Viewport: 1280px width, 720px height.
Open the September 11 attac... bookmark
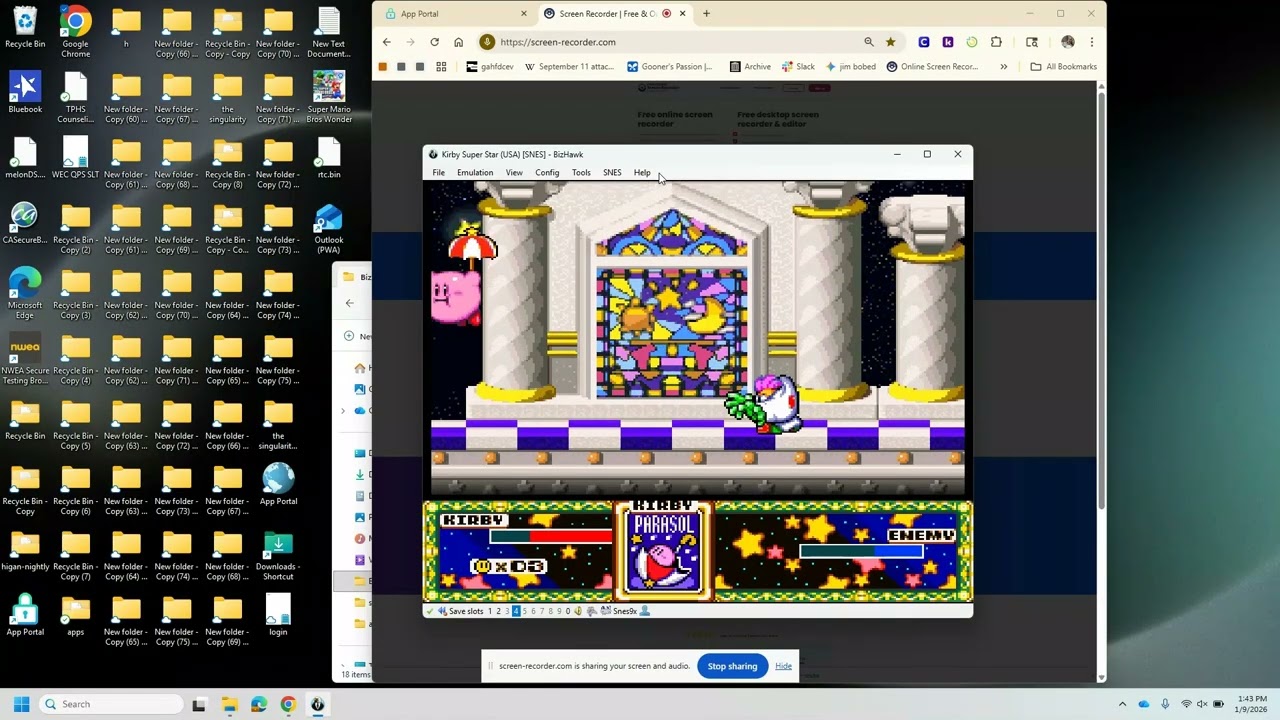(x=571, y=67)
